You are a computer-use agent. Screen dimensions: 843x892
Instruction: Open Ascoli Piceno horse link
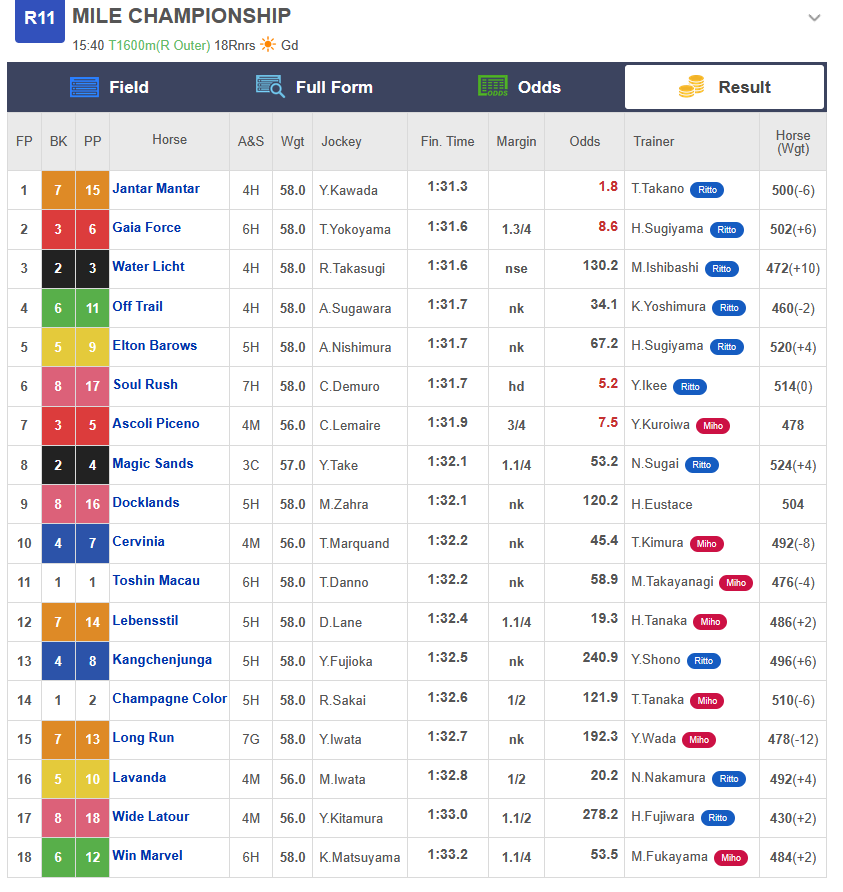click(156, 424)
